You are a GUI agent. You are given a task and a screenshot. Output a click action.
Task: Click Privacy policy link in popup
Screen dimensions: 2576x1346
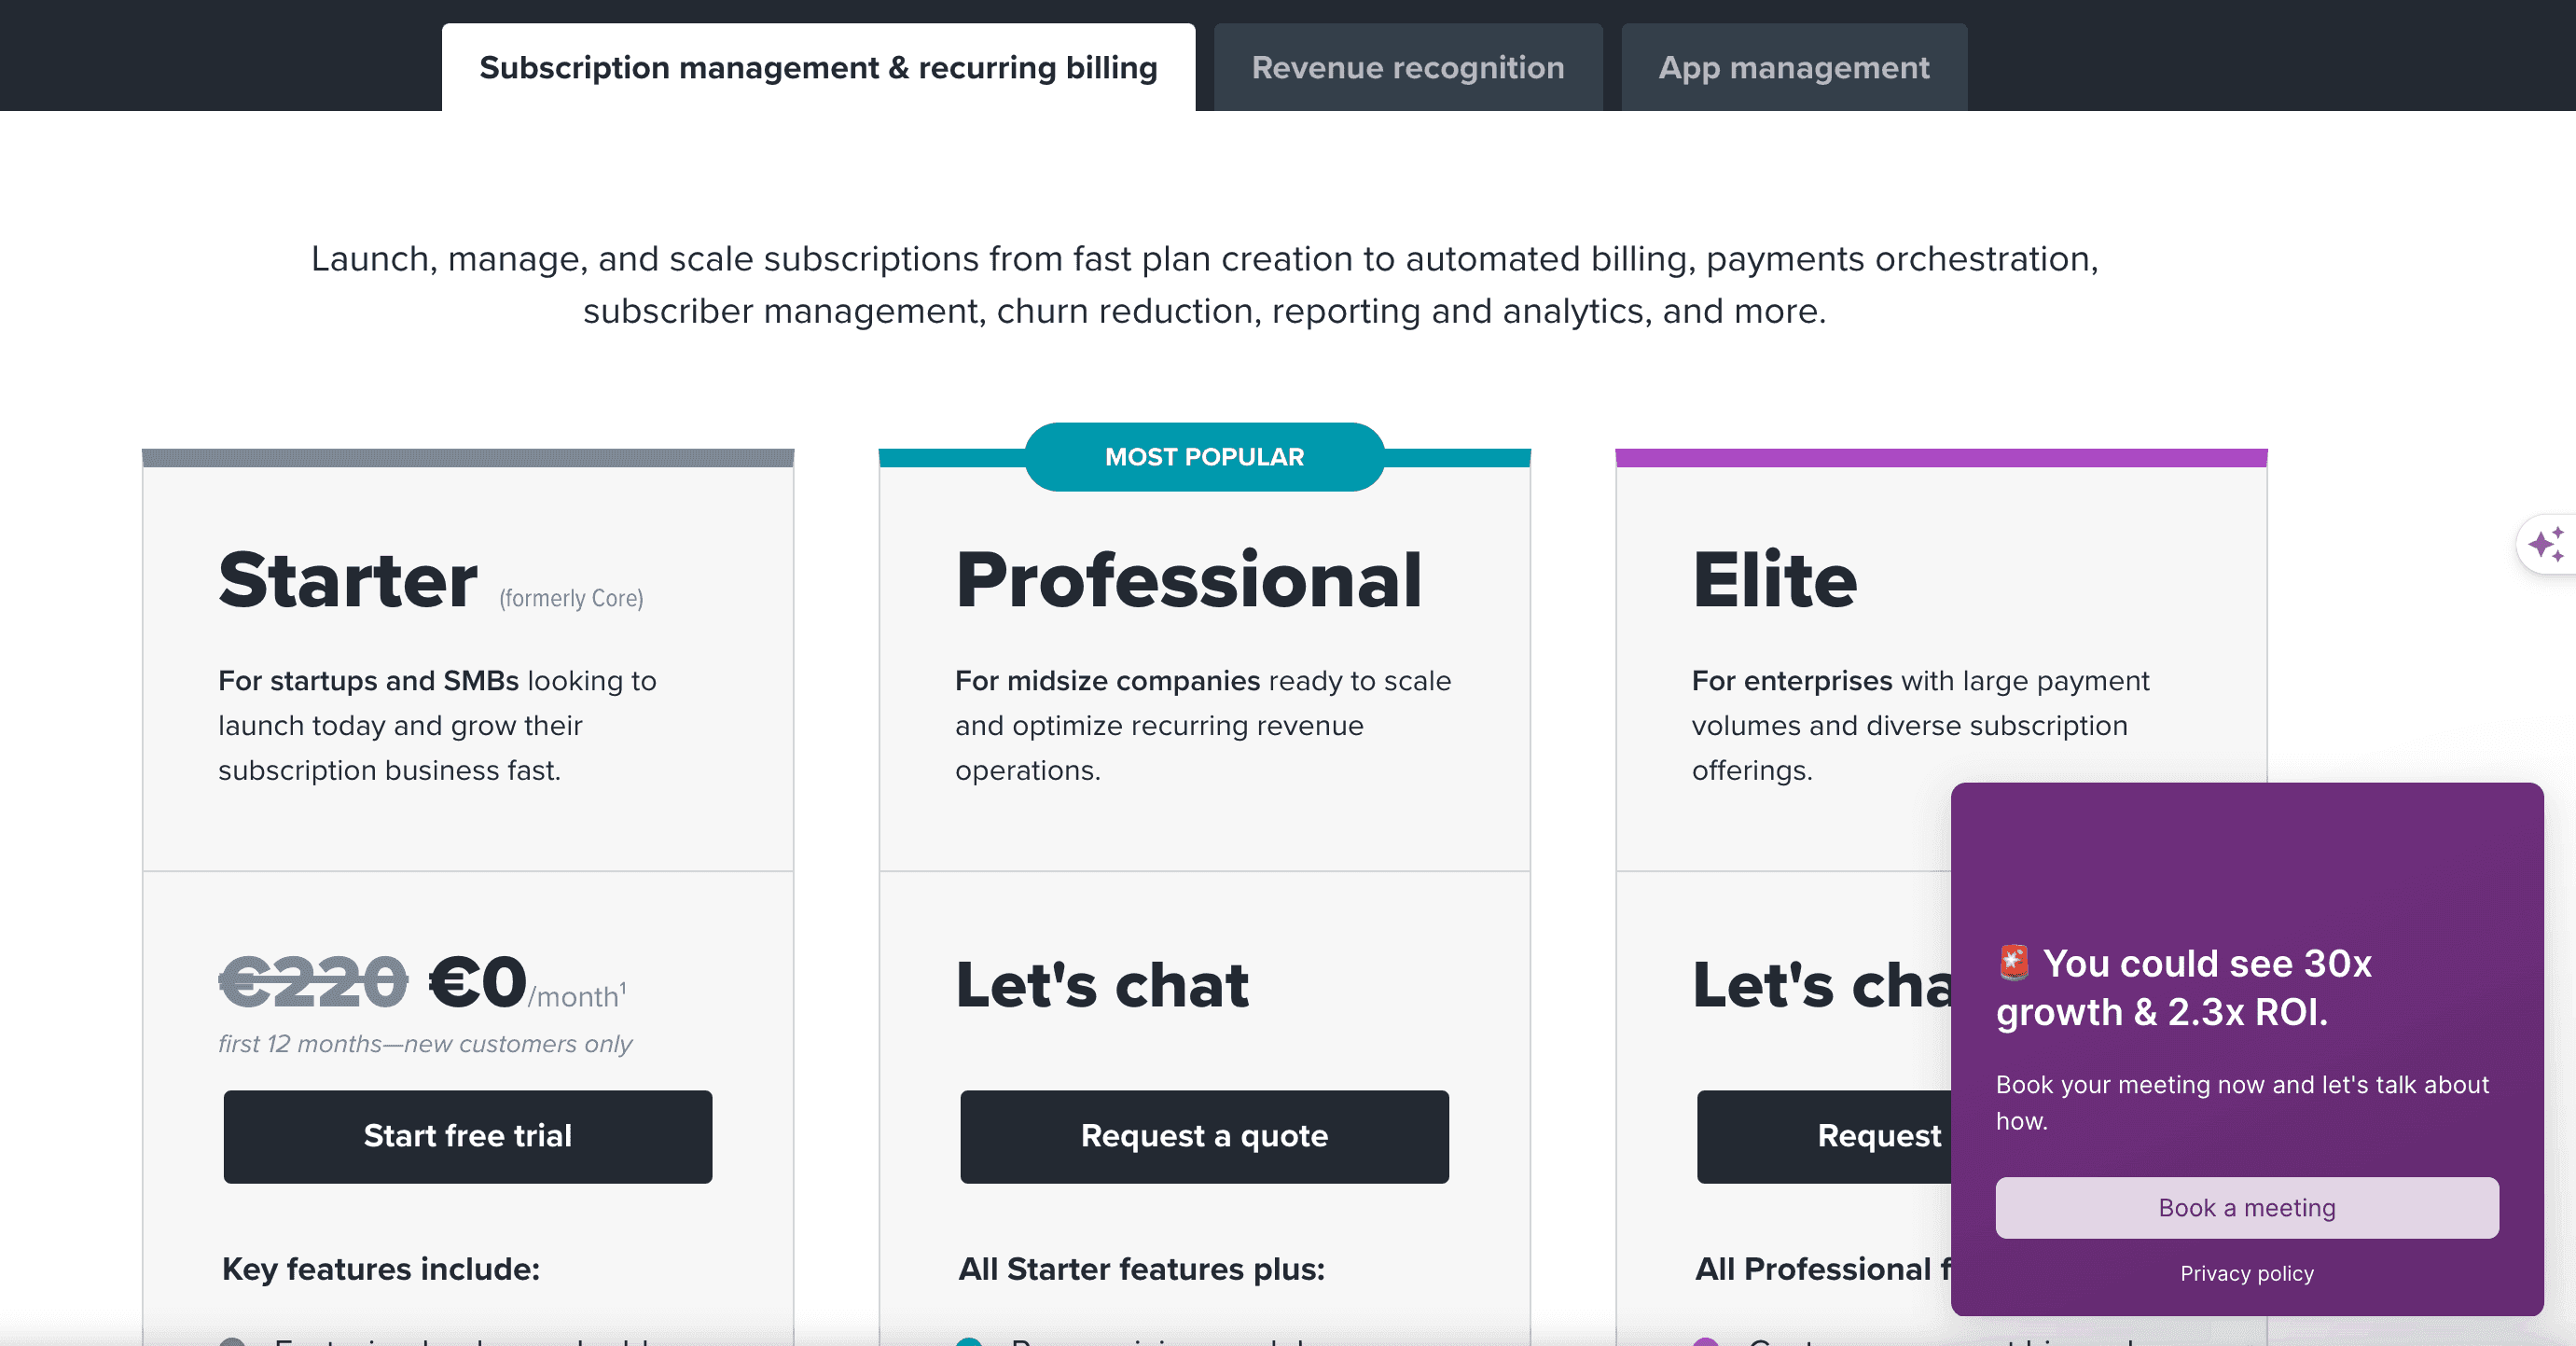pyautogui.click(x=2246, y=1272)
